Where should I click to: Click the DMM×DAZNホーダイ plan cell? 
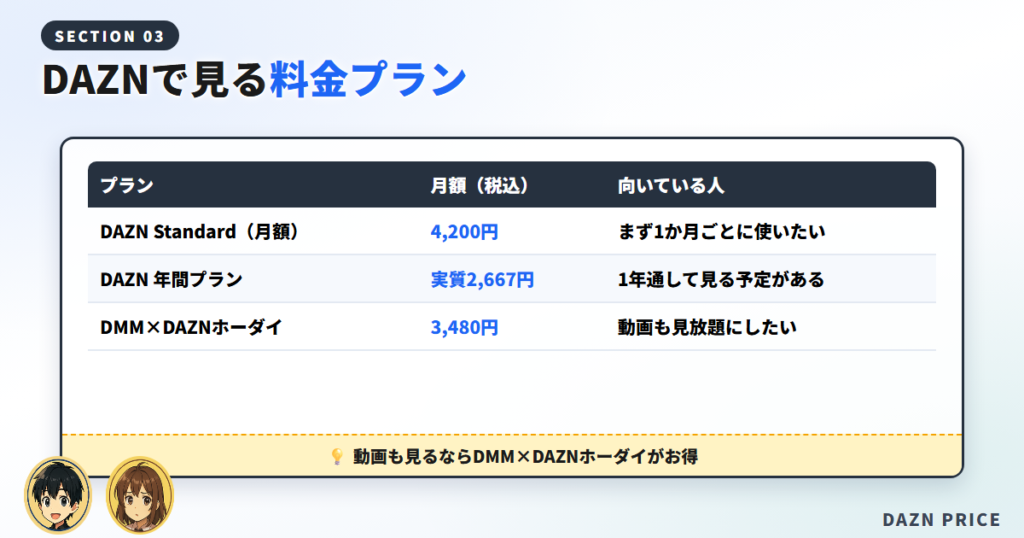pos(191,327)
